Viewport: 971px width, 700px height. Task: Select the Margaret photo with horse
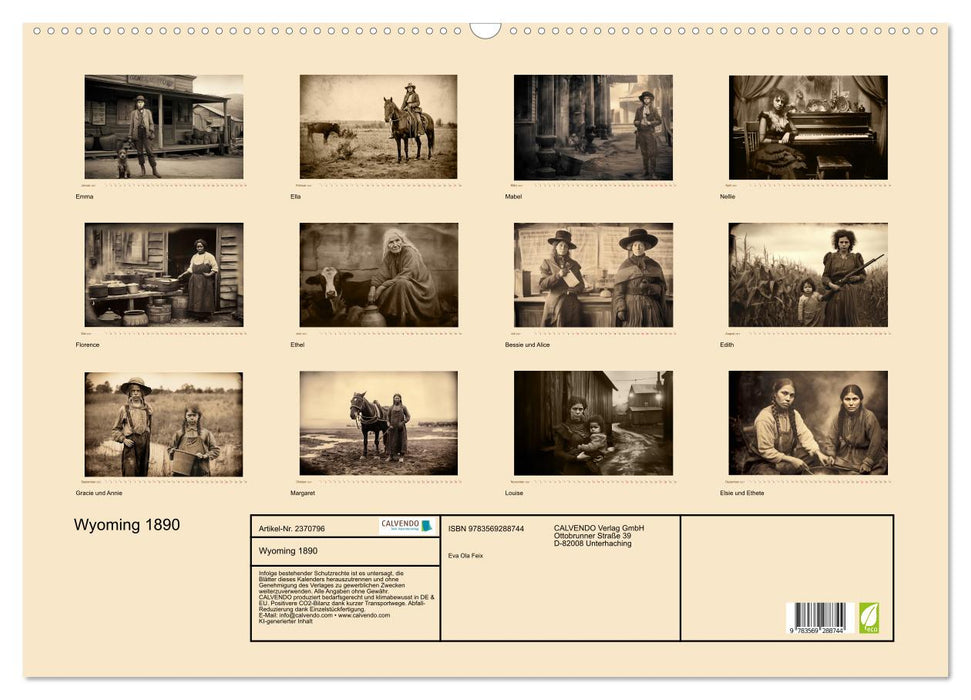(x=379, y=423)
